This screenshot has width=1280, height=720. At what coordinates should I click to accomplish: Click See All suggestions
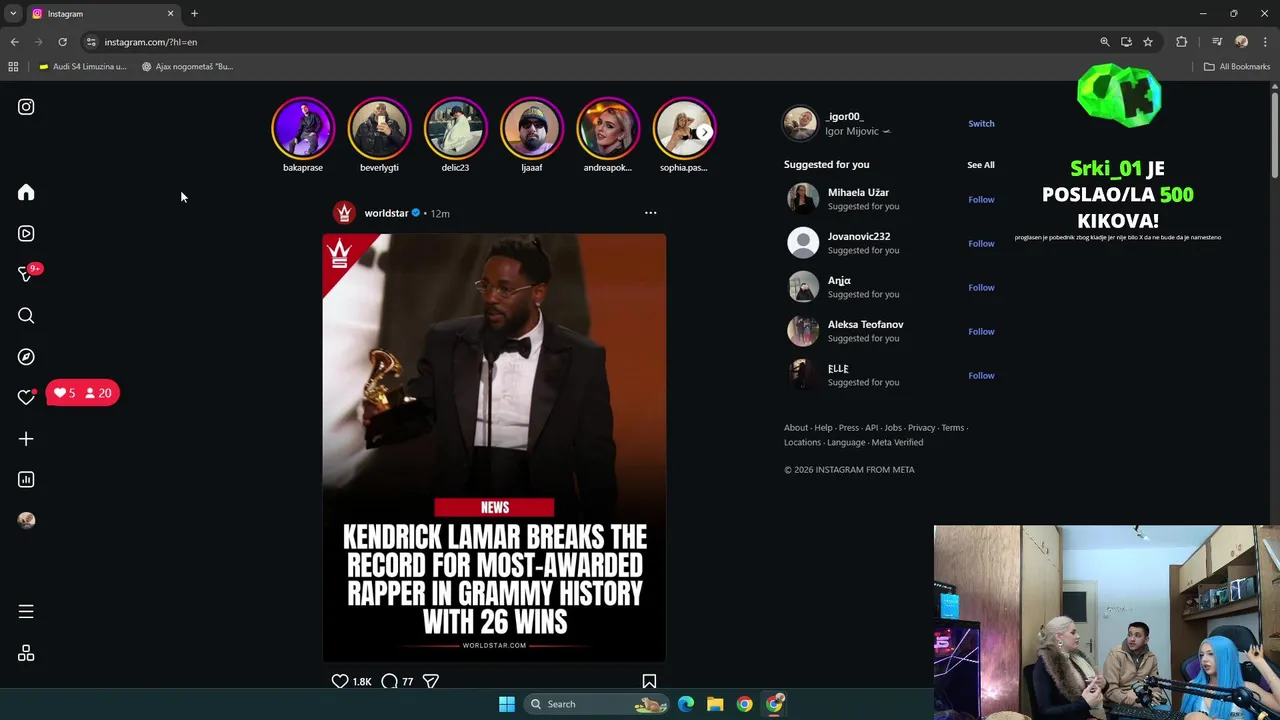(981, 165)
